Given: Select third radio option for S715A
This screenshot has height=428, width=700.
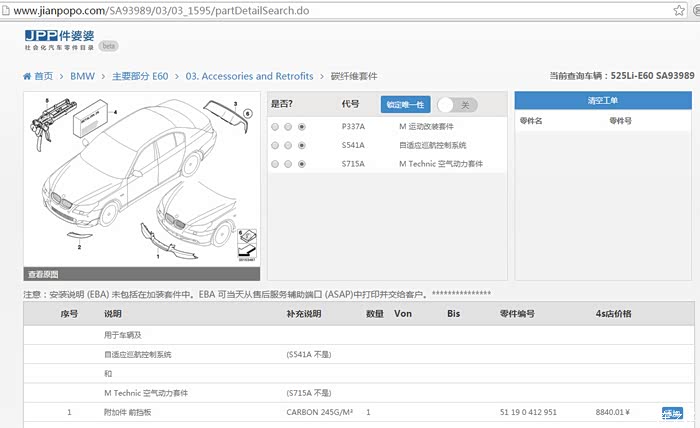Looking at the screenshot, I should coord(302,163).
